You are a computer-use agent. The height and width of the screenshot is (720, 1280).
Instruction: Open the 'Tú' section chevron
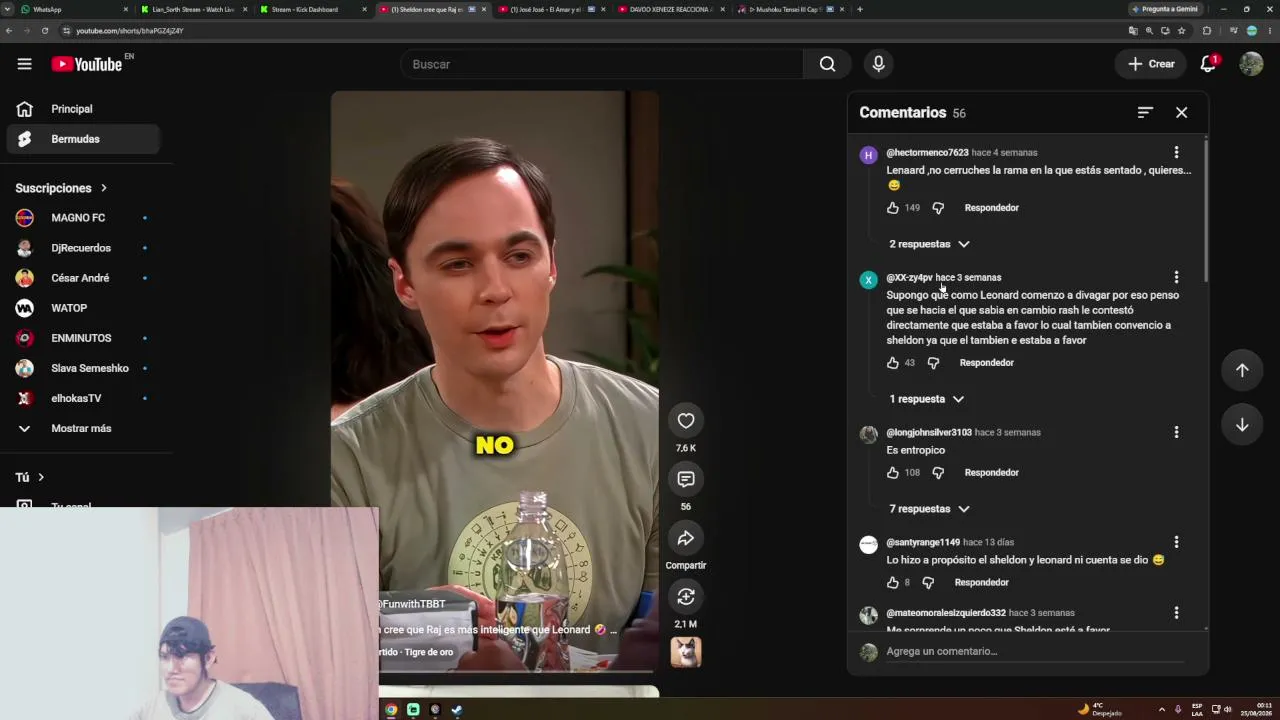pyautogui.click(x=41, y=478)
